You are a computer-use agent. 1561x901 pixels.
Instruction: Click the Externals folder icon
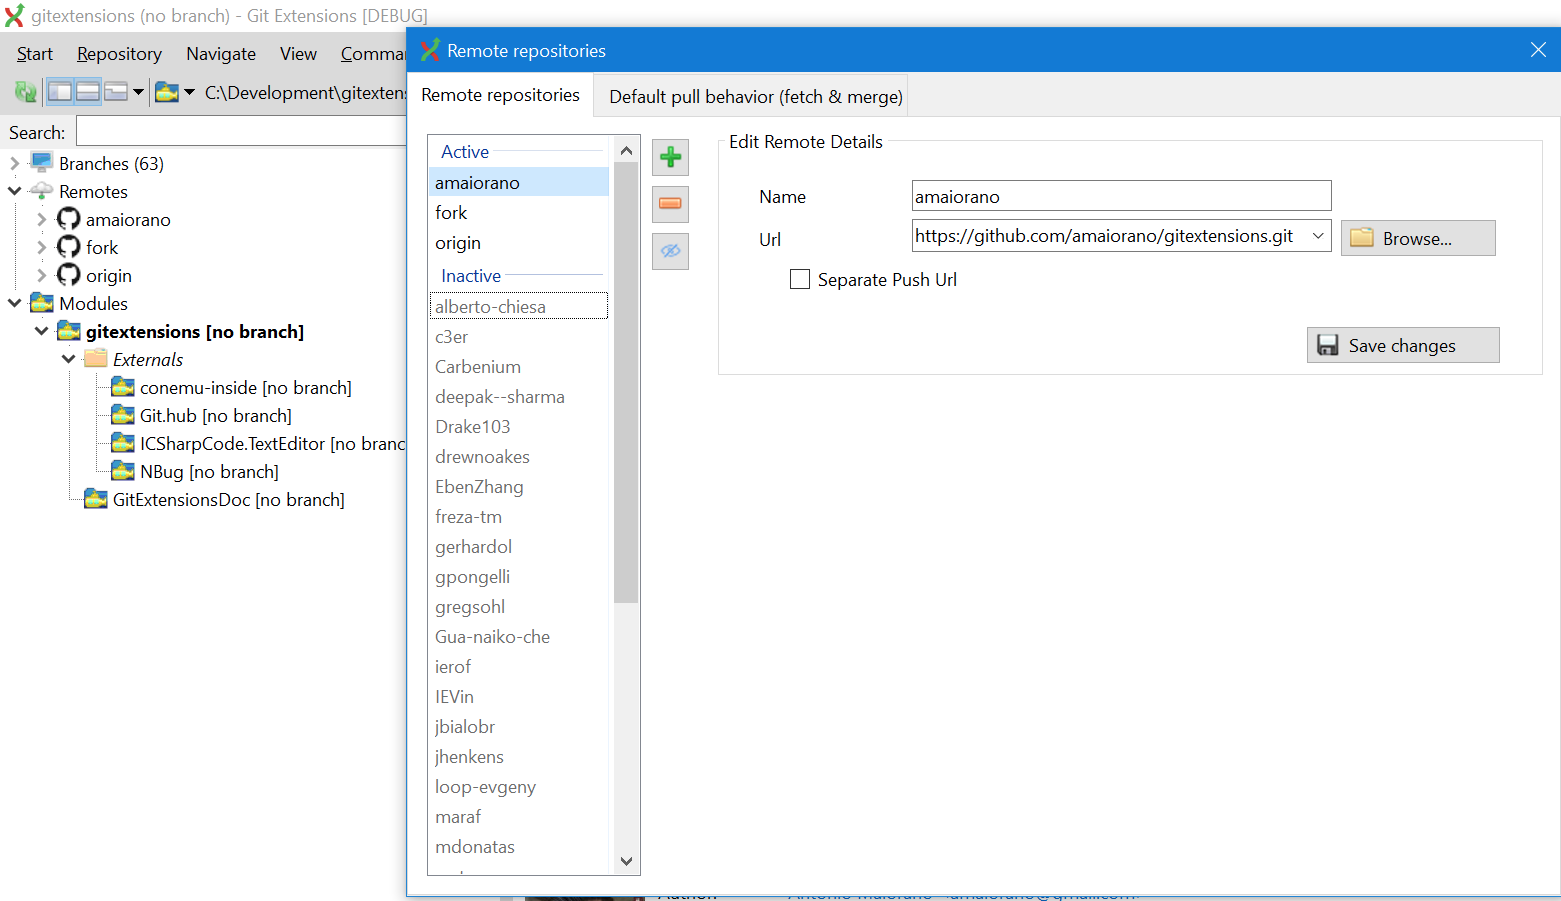(96, 358)
